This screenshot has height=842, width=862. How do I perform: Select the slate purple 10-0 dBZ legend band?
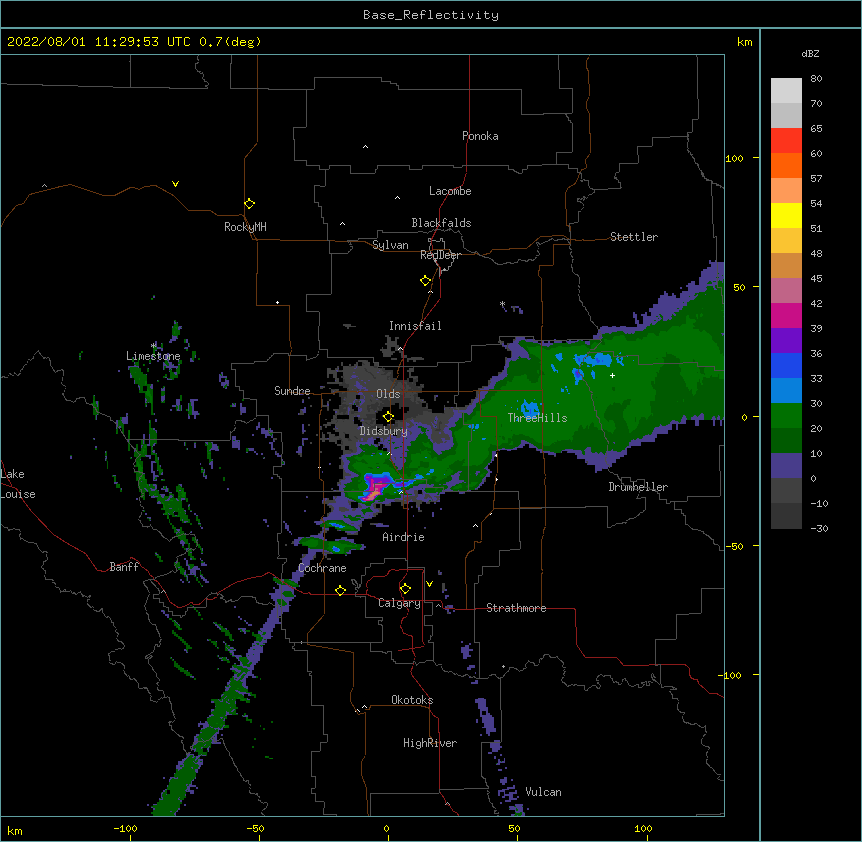point(786,466)
